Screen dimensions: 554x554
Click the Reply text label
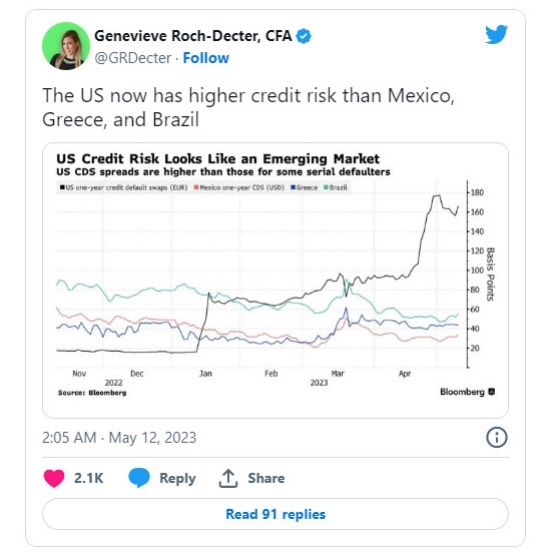point(177,478)
